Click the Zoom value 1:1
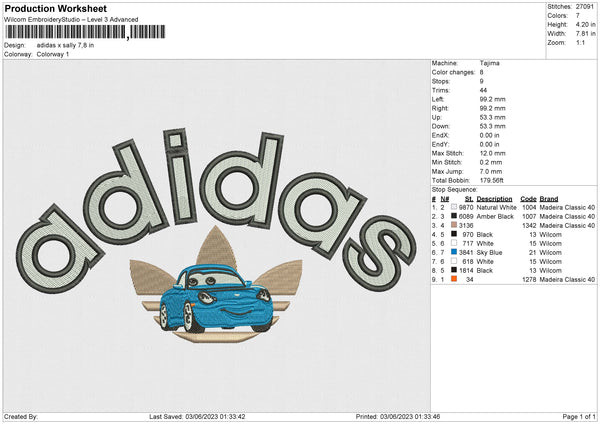 (580, 42)
